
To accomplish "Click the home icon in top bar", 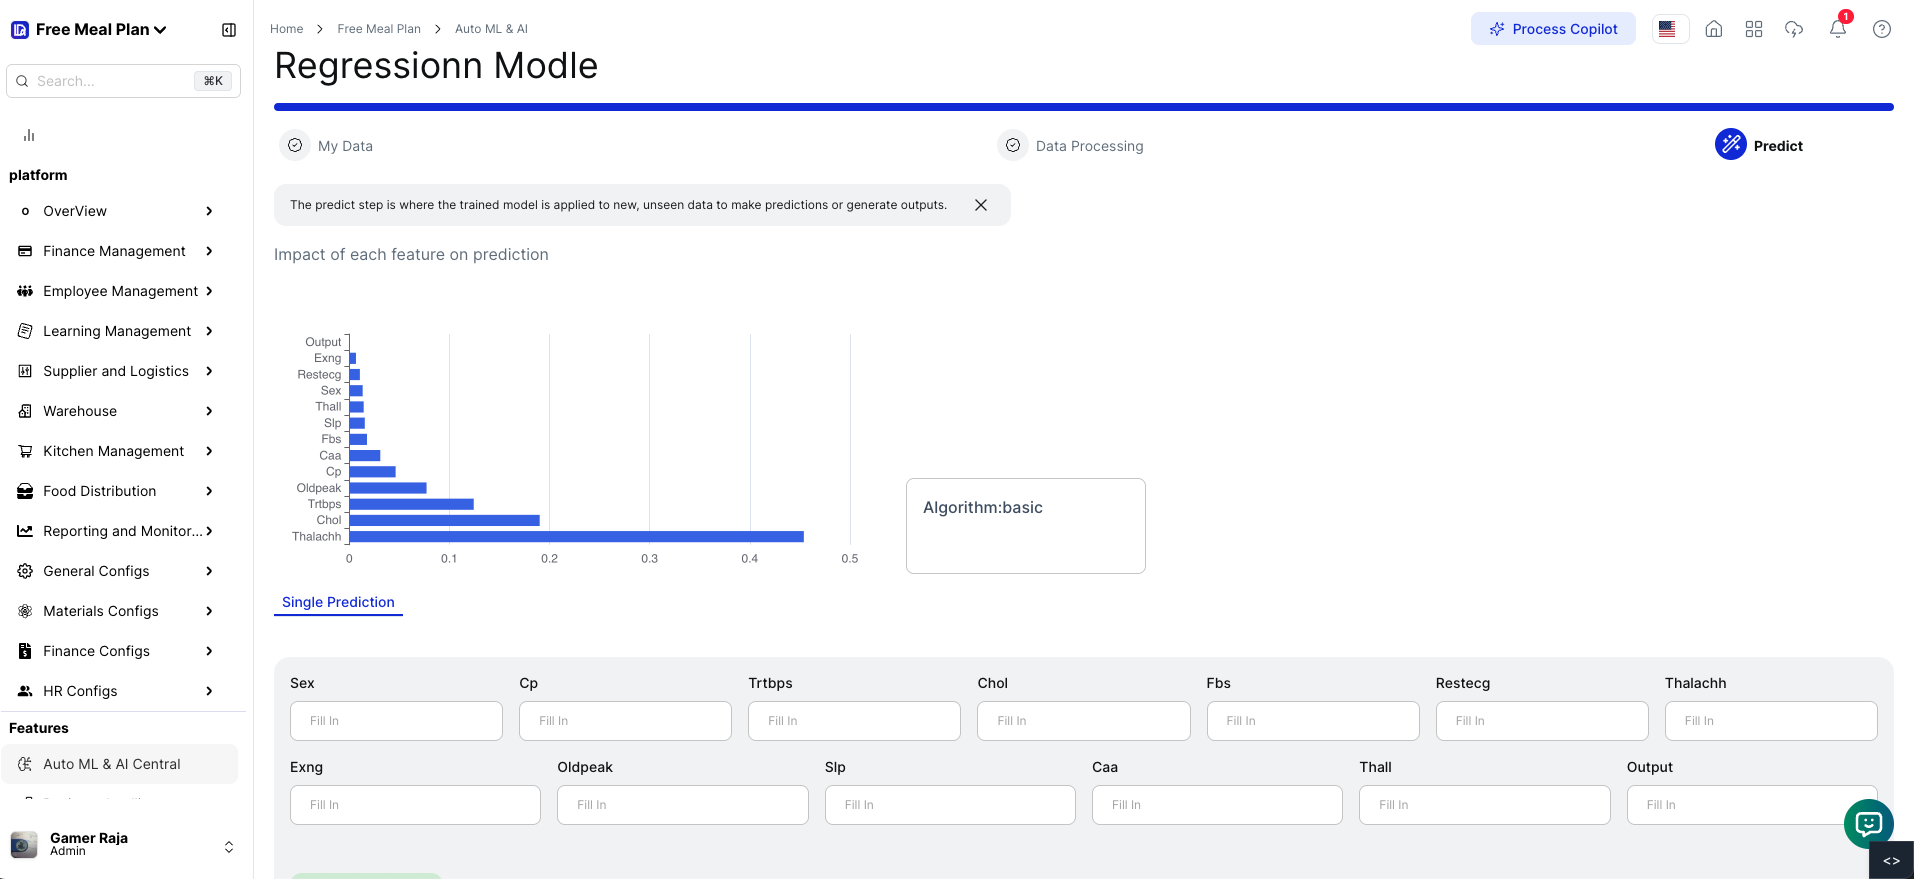I will (x=1713, y=29).
